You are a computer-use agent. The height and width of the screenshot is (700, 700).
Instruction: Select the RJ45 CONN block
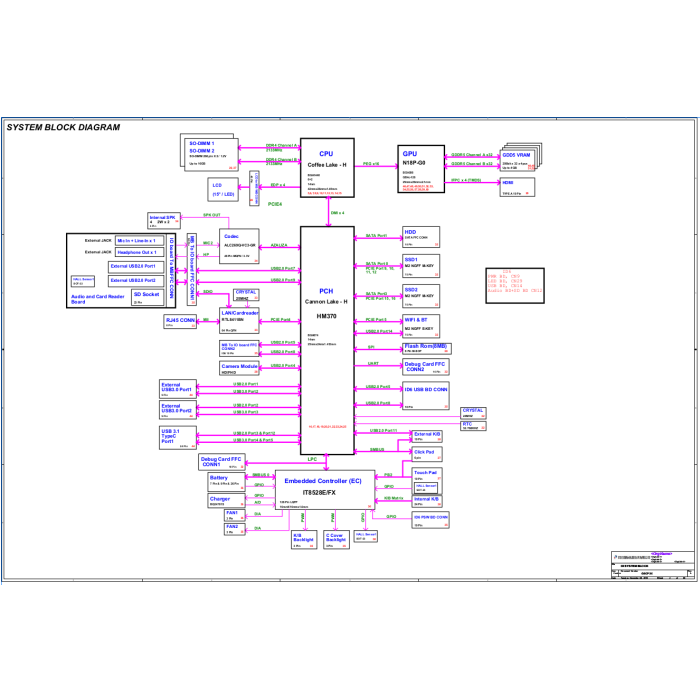(x=180, y=322)
